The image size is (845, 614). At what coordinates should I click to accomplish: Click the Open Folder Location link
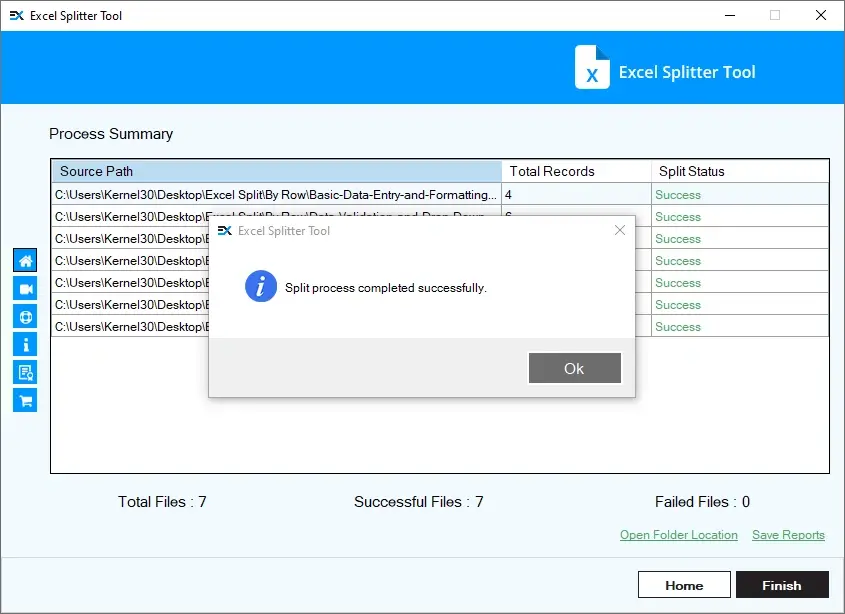[x=678, y=535]
